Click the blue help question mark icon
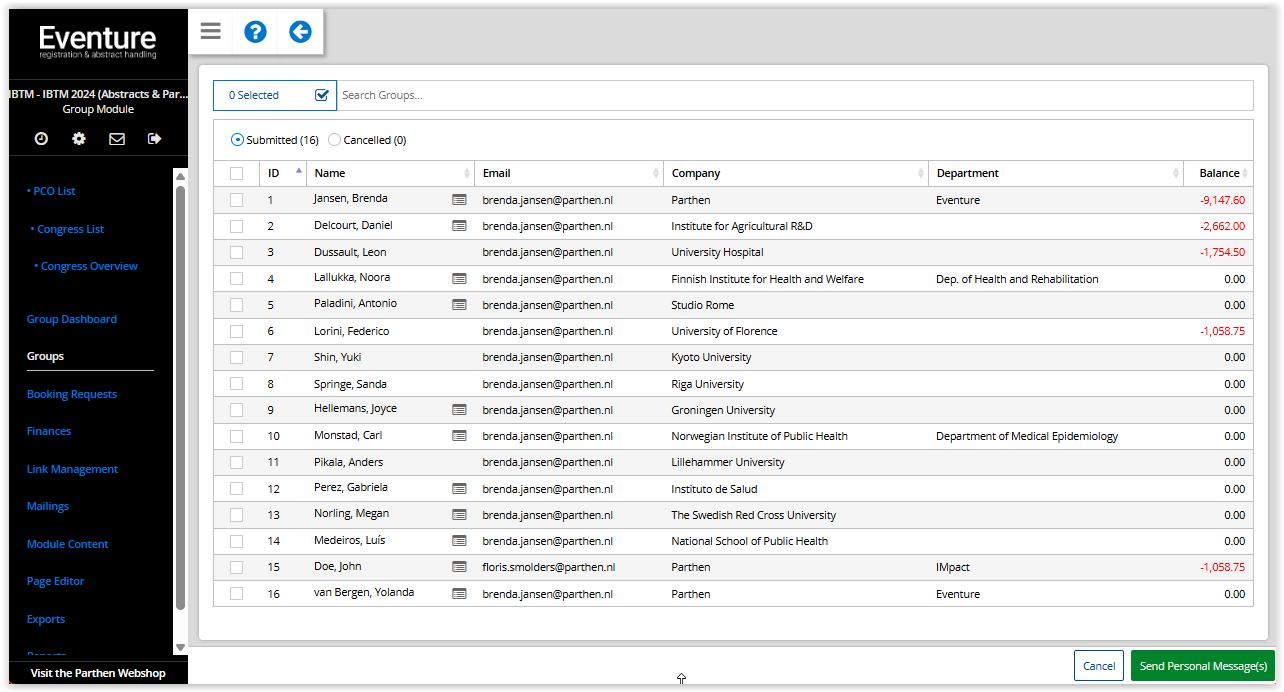Screen dimensions: 1284x692 pyautogui.click(x=255, y=32)
